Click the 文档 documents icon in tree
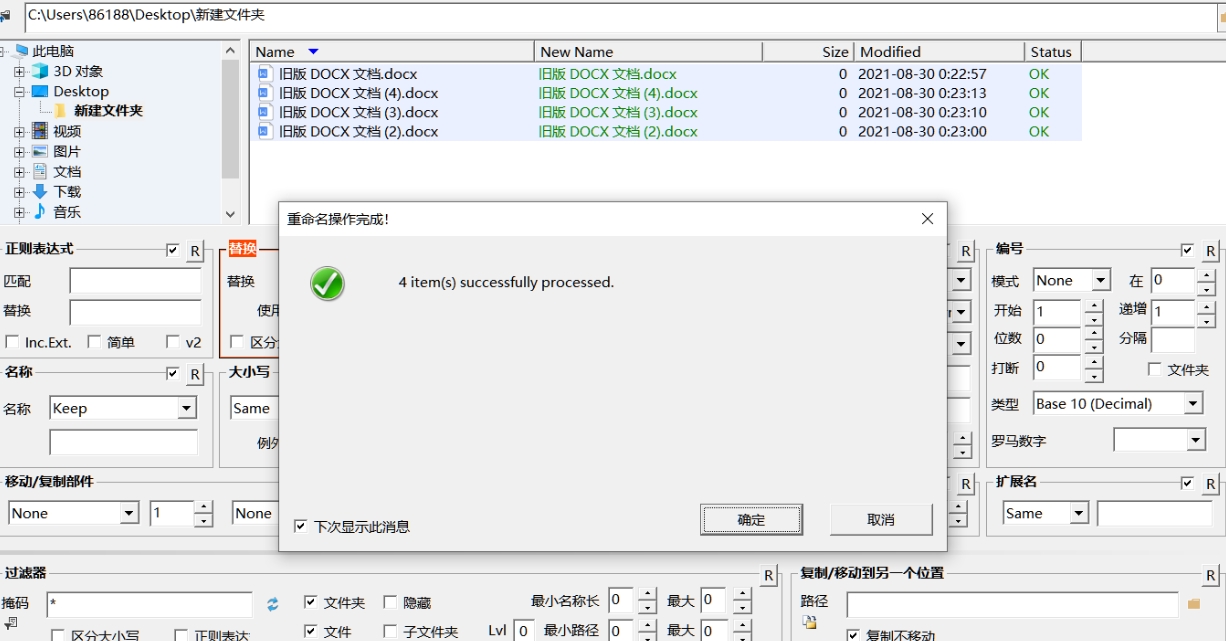Viewport: 1226px width, 641px height. click(x=40, y=171)
